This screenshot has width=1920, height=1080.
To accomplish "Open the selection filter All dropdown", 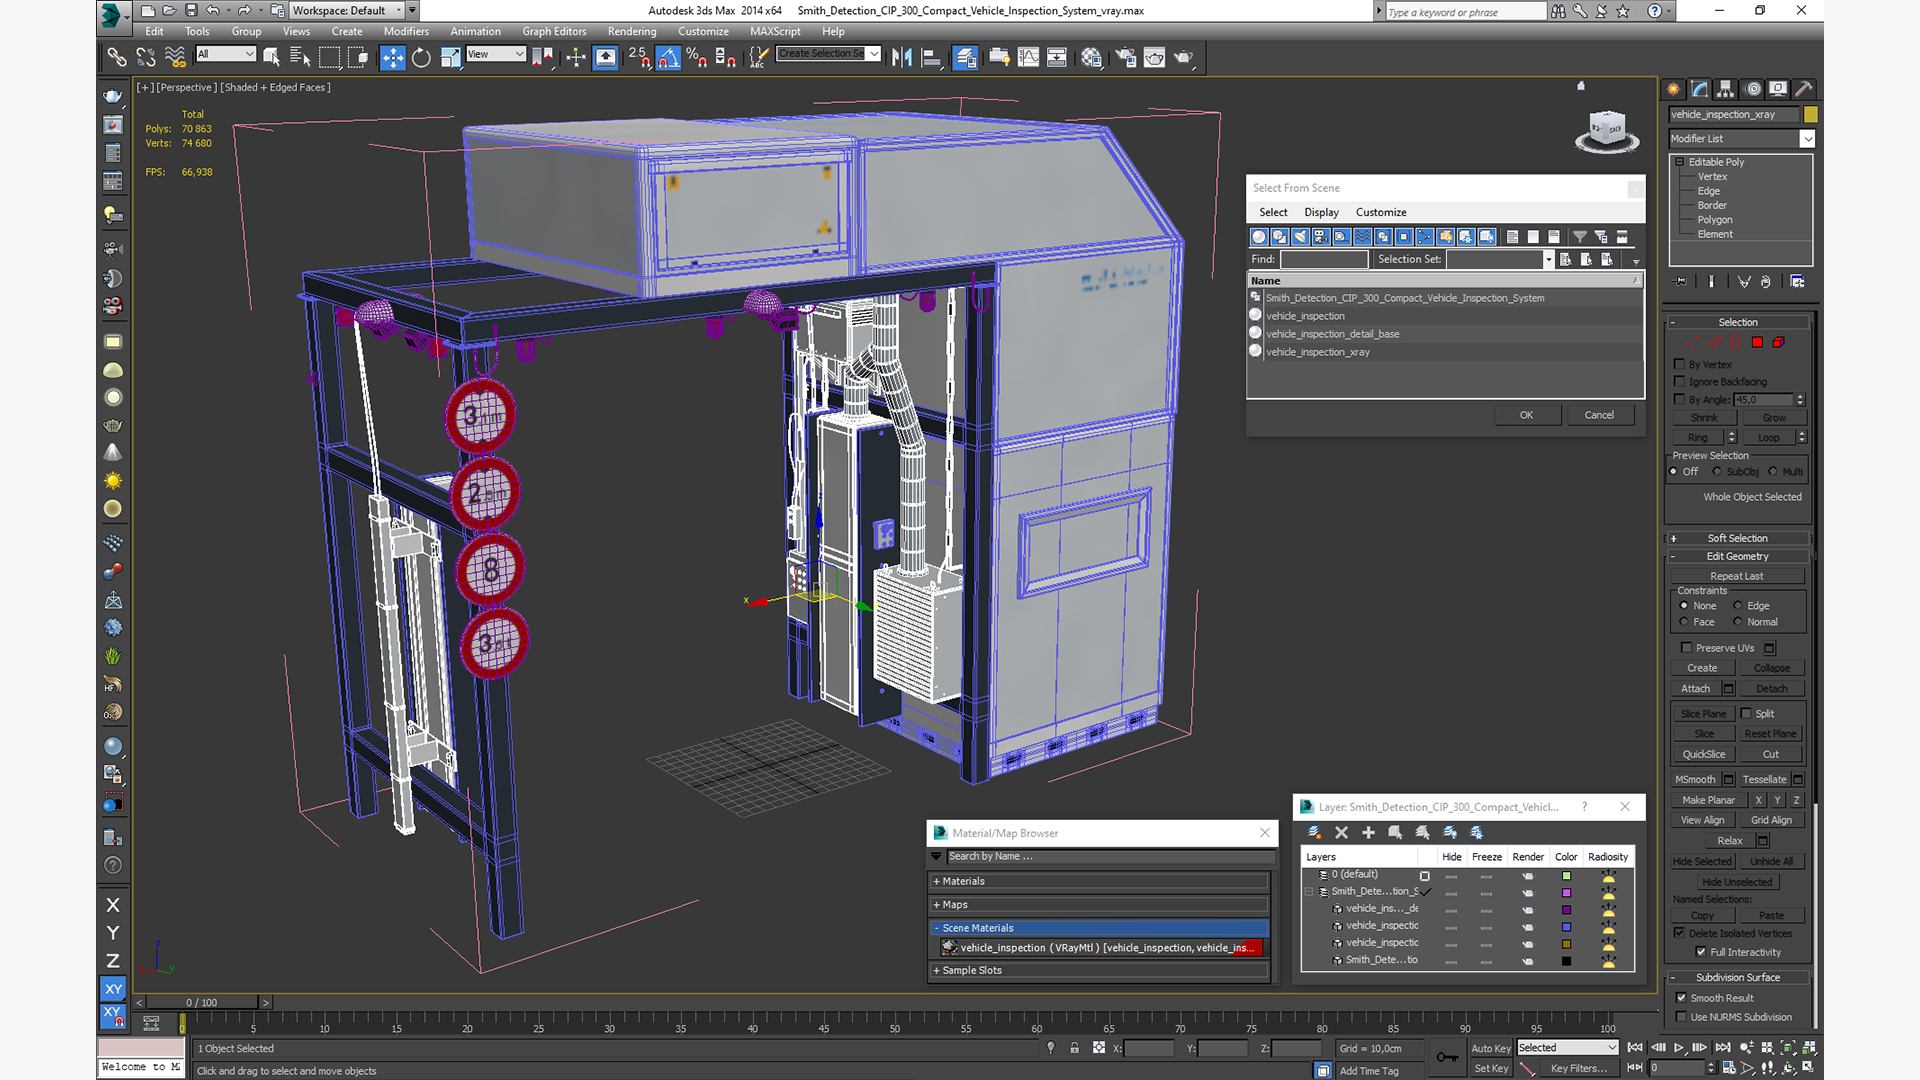I will (x=226, y=54).
